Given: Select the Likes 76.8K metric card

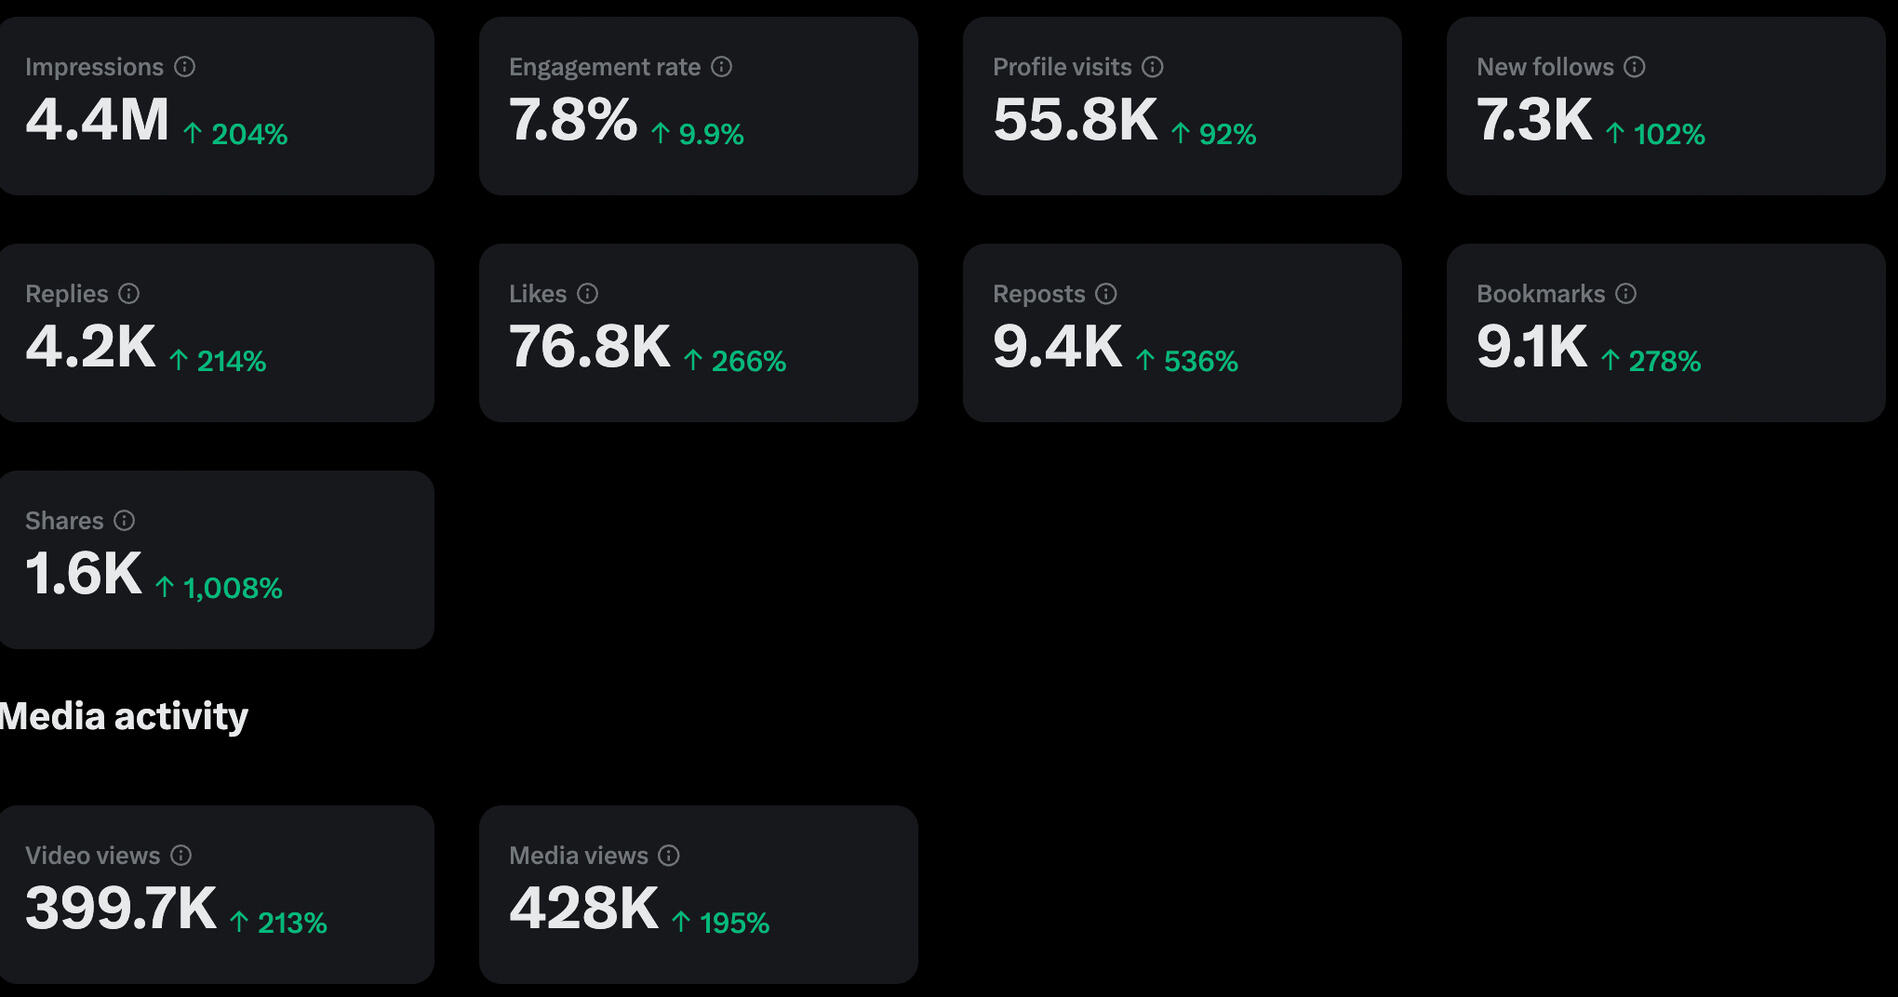Looking at the screenshot, I should [x=698, y=333].
